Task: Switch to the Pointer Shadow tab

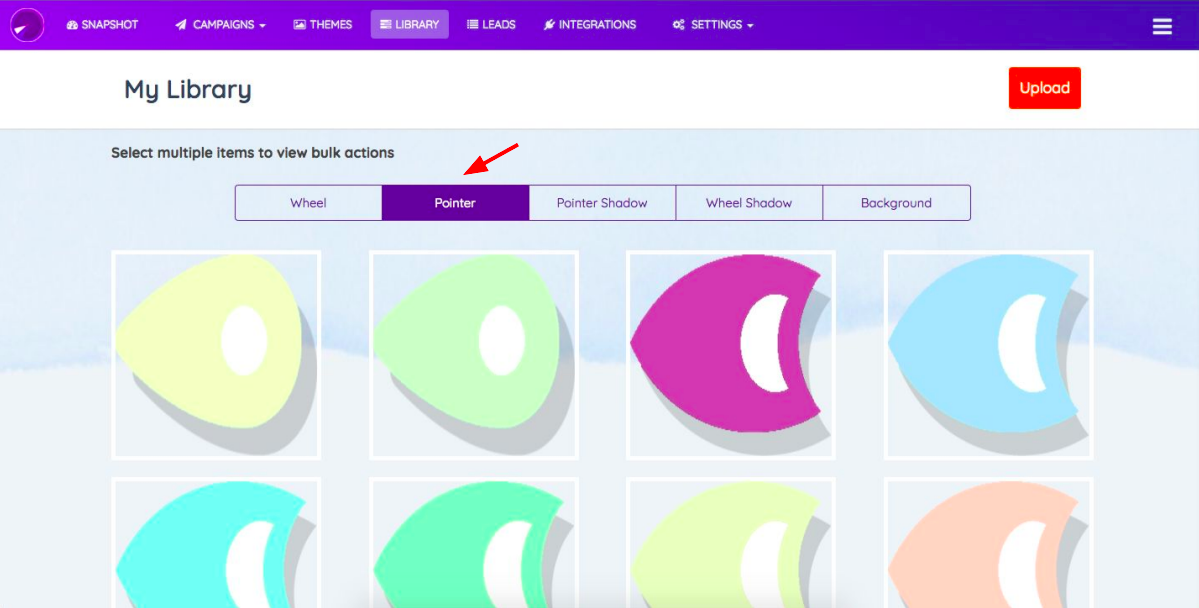Action: 602,203
